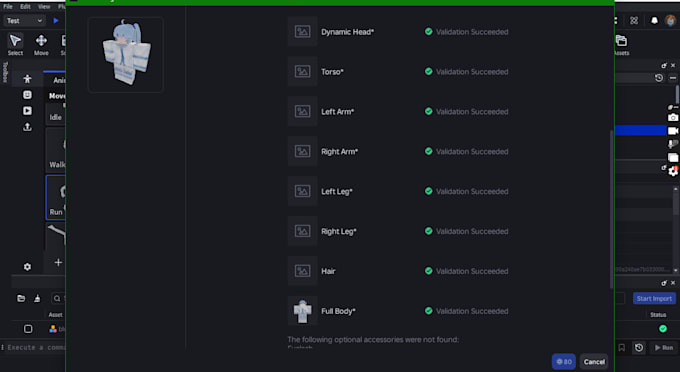Click the Torso* label
This screenshot has width=680, height=372.
(x=332, y=72)
